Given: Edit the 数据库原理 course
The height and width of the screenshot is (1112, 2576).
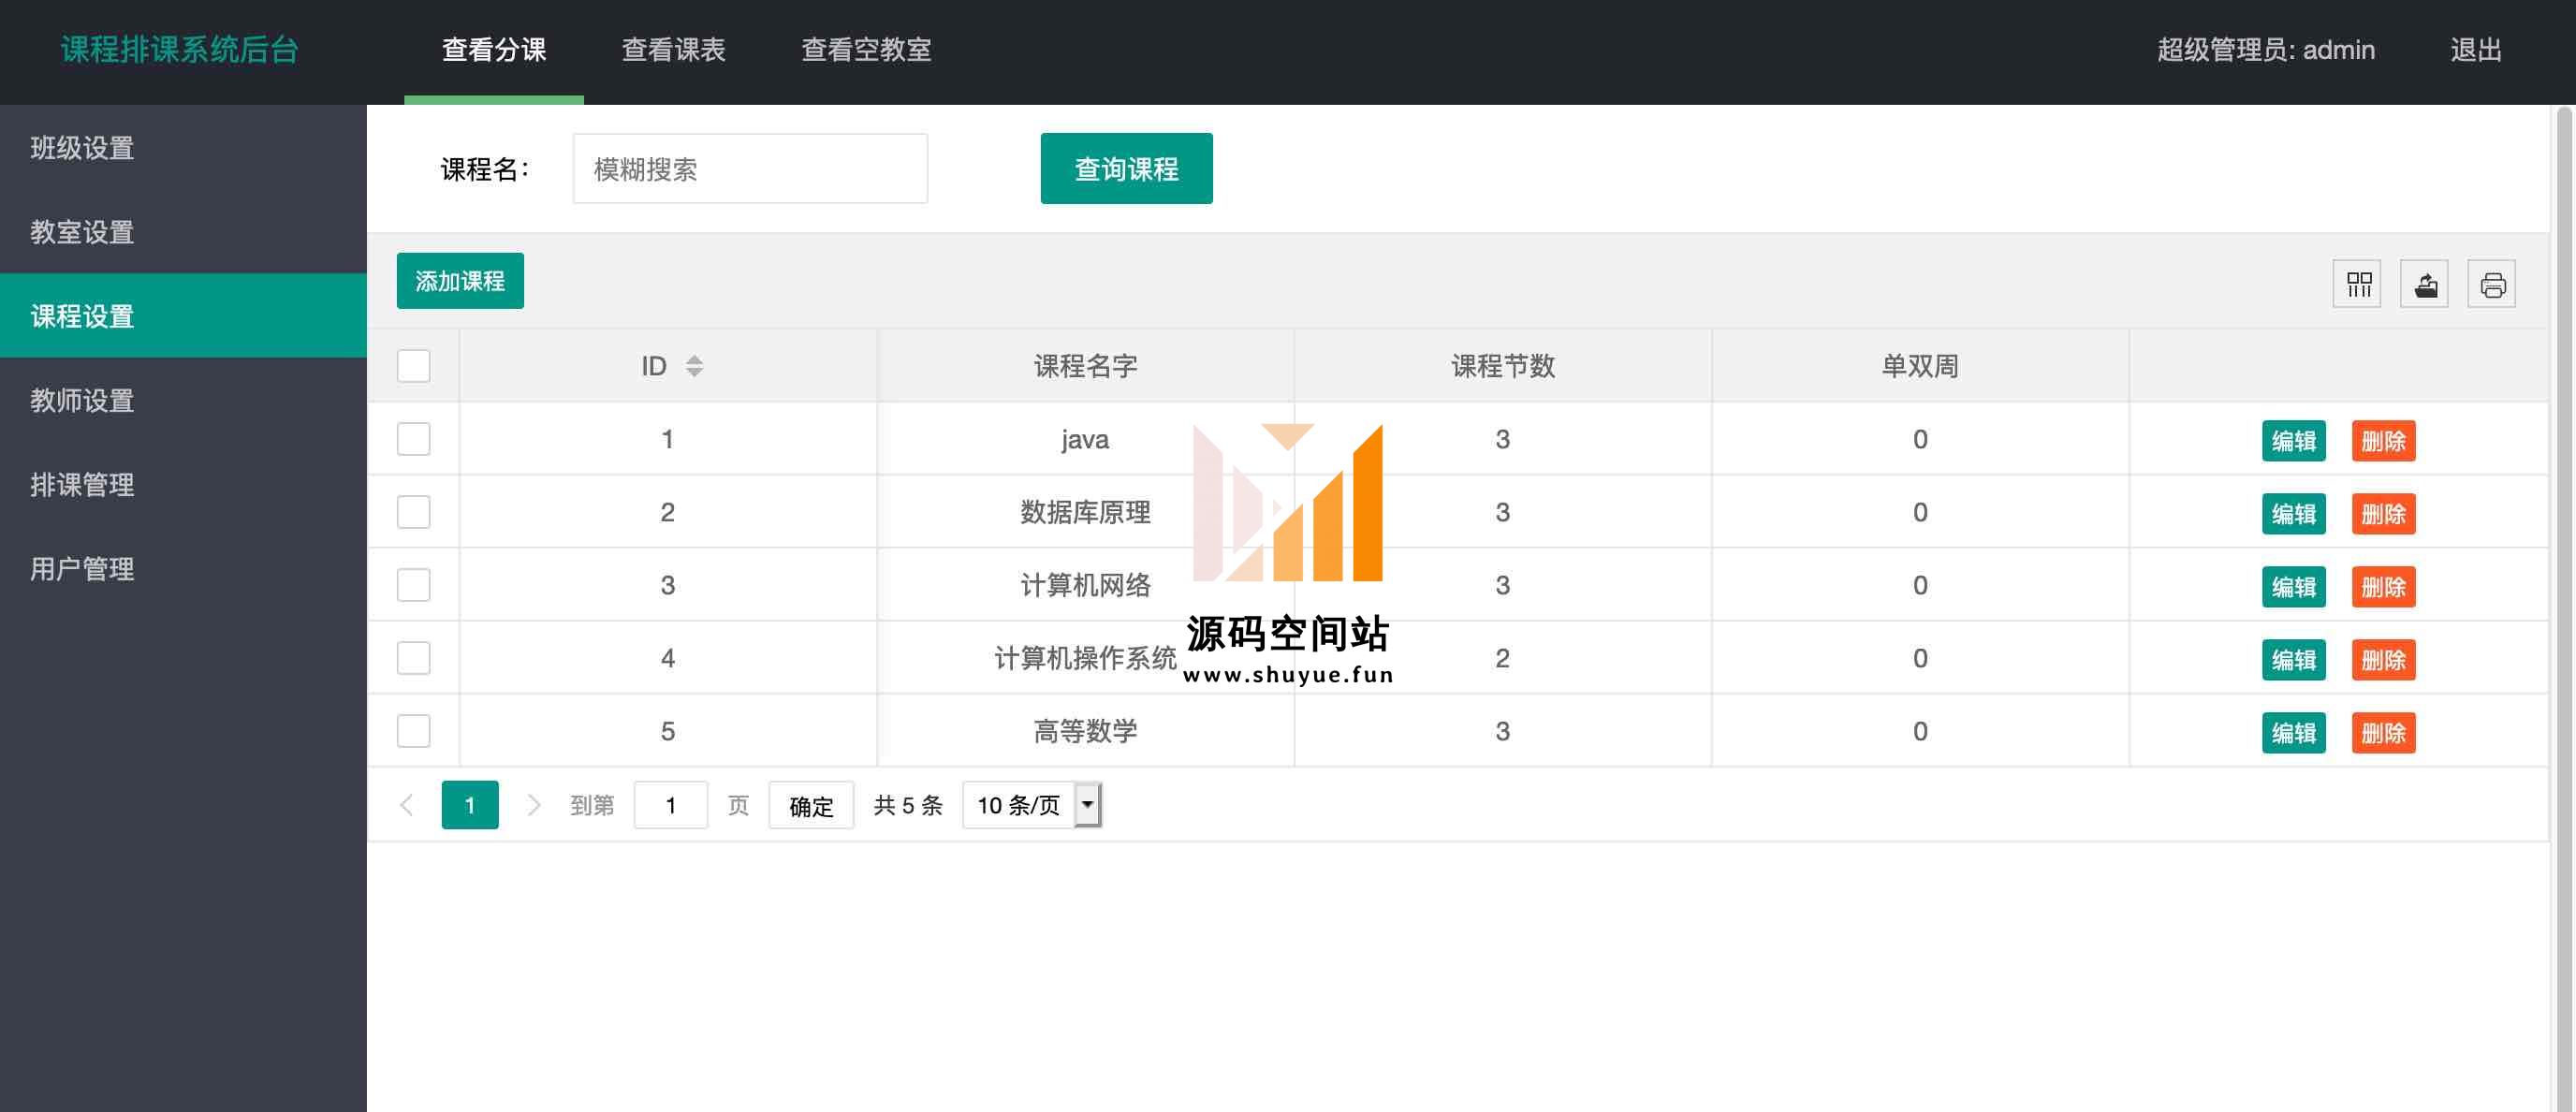Looking at the screenshot, I should [x=2293, y=514].
